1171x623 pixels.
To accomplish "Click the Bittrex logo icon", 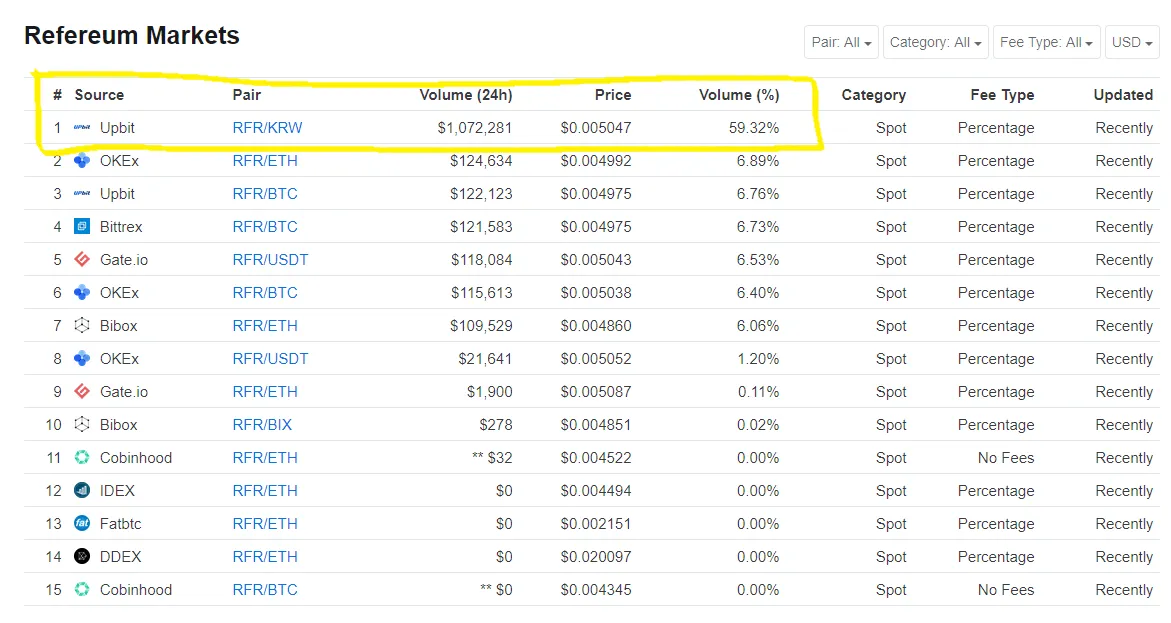I will 82,226.
